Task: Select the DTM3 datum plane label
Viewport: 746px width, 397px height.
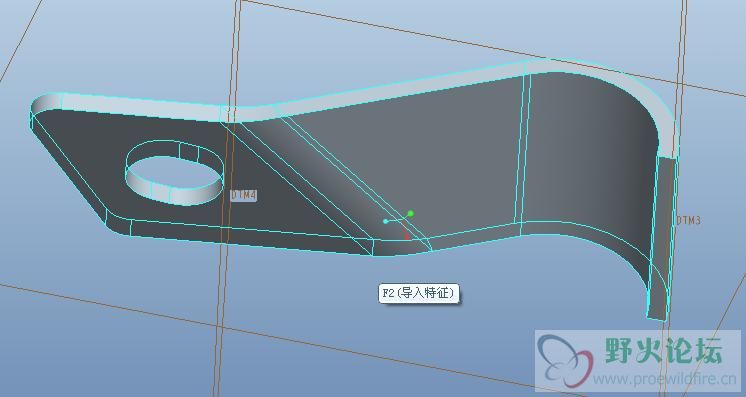Action: 688,220
